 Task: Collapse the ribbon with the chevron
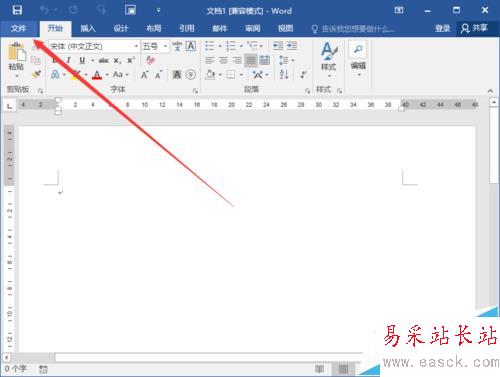pos(490,91)
